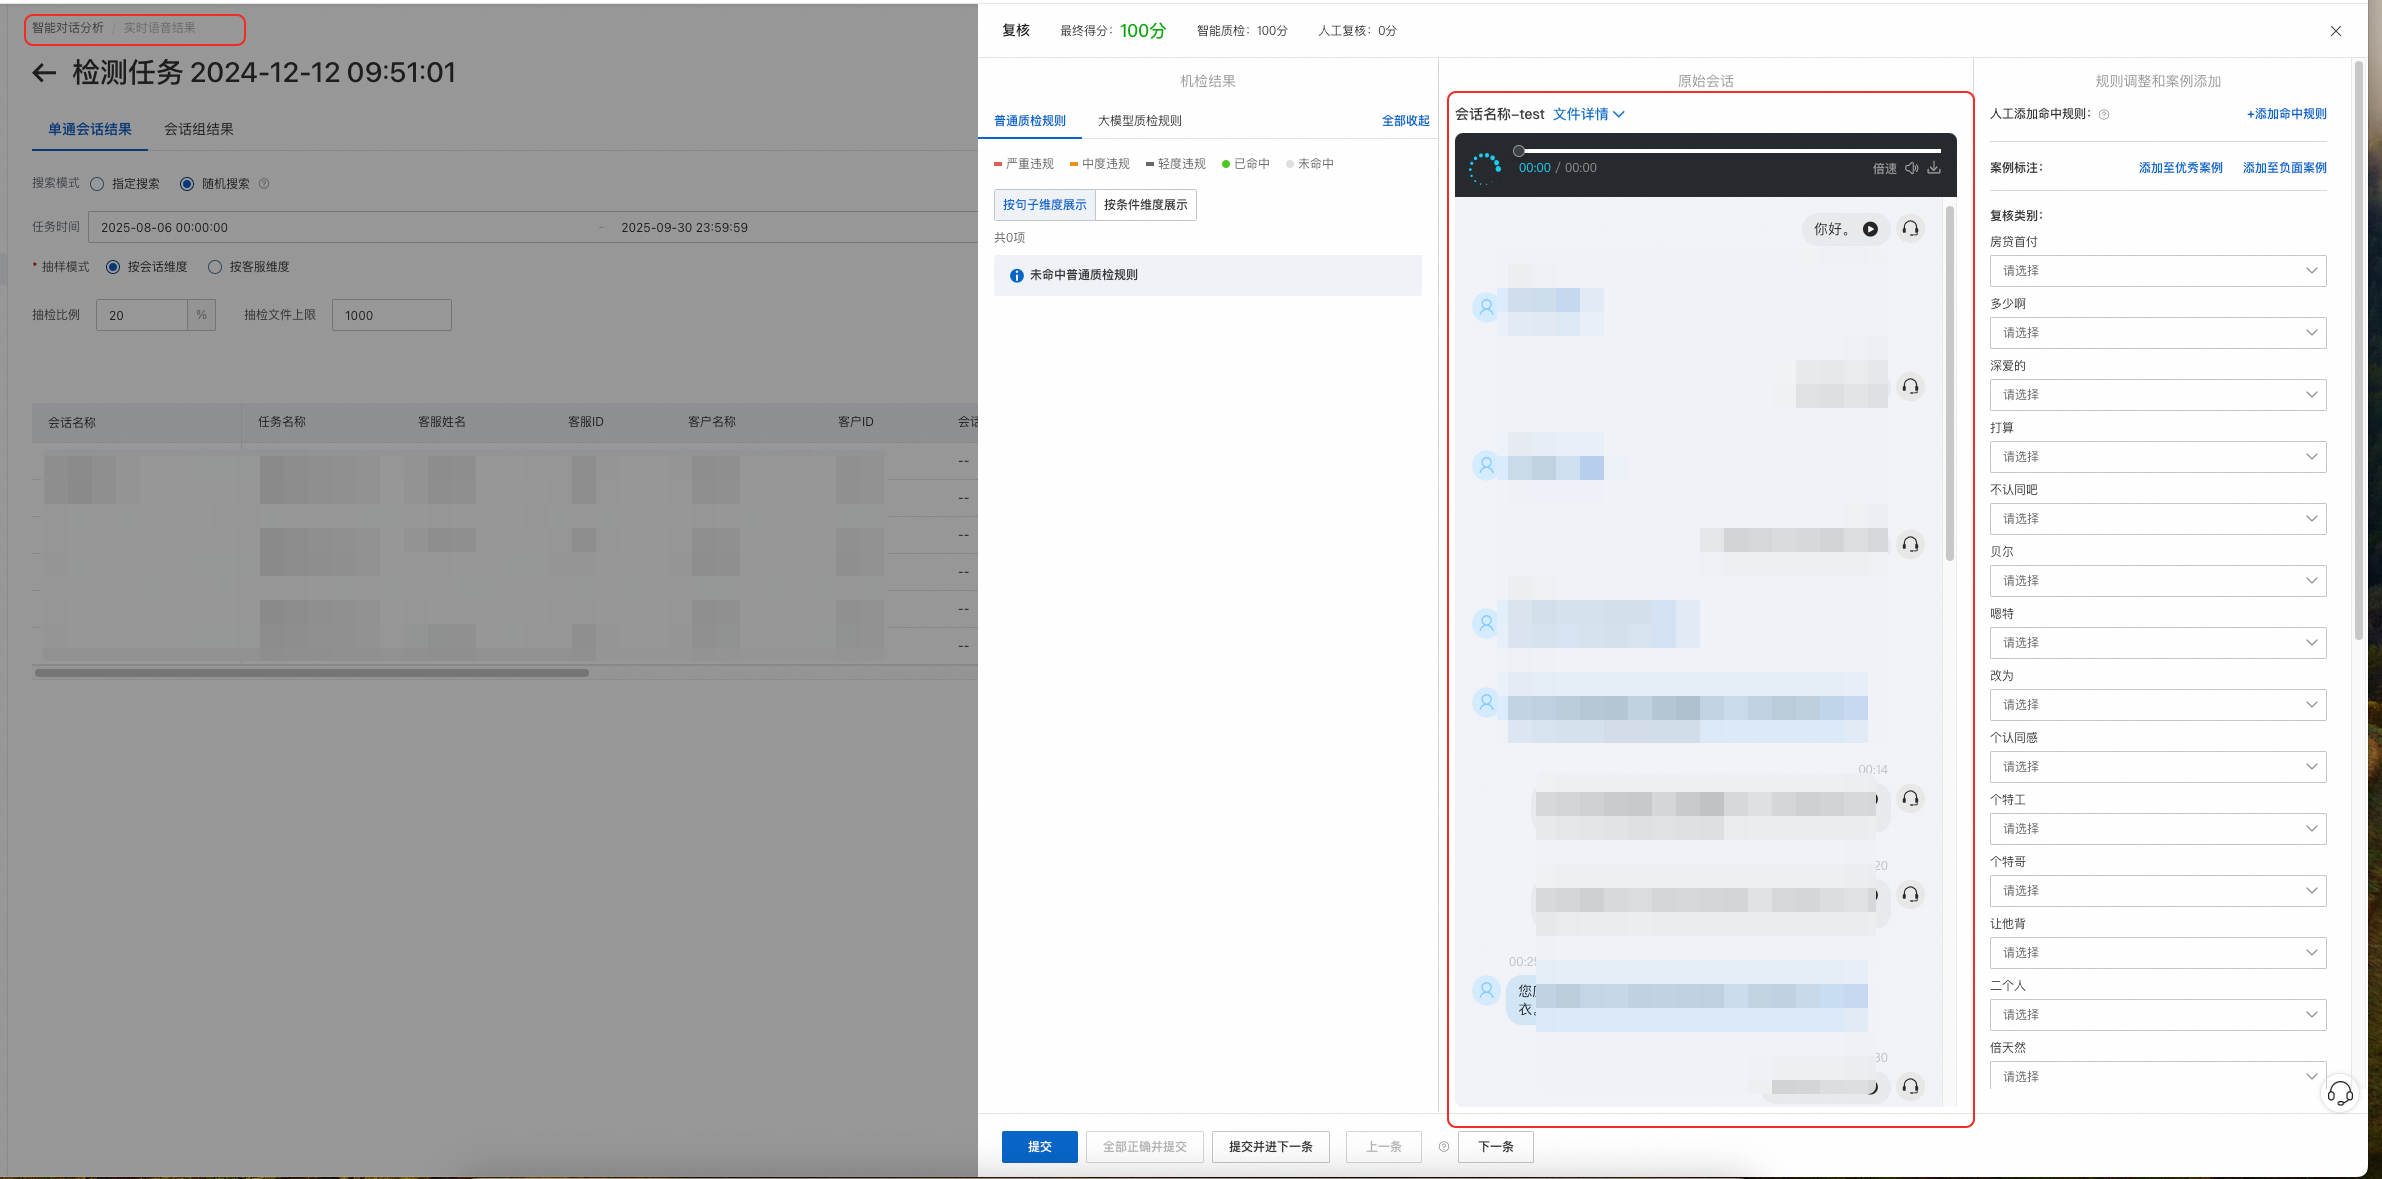Click the +添加命中规则 link
Viewport: 2382px width, 1179px height.
tap(2286, 114)
